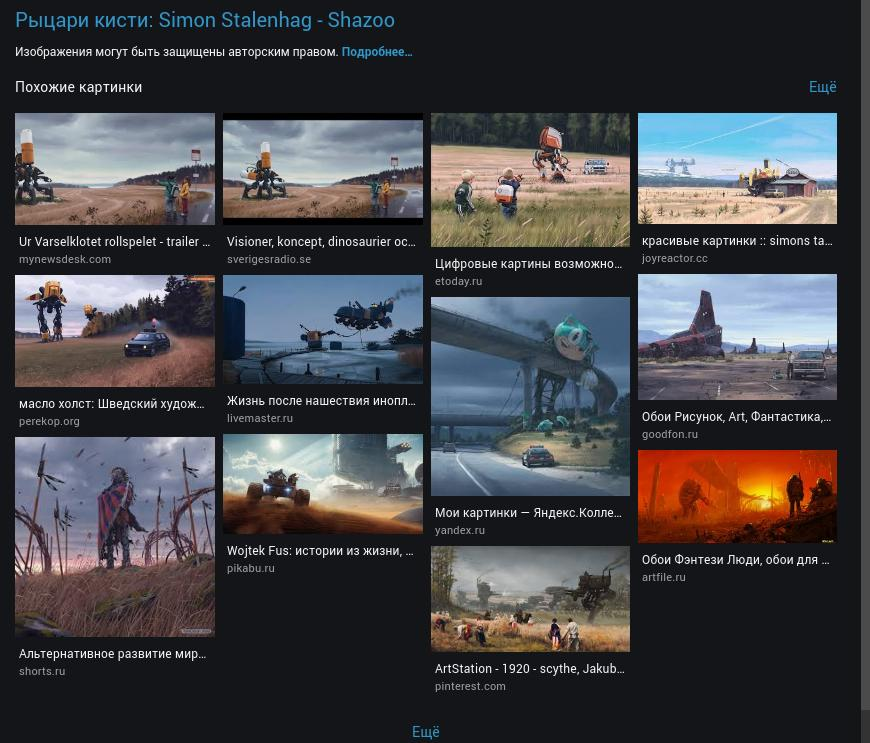
Task: Open the etoday.ru children in field thumbnail
Action: (x=530, y=180)
